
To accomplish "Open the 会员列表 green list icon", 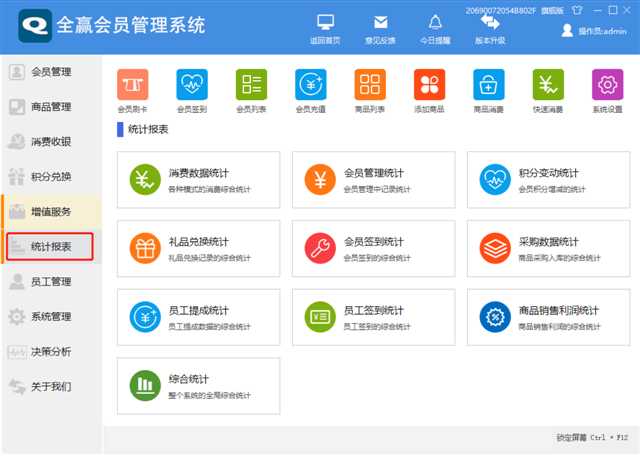I will (x=251, y=85).
